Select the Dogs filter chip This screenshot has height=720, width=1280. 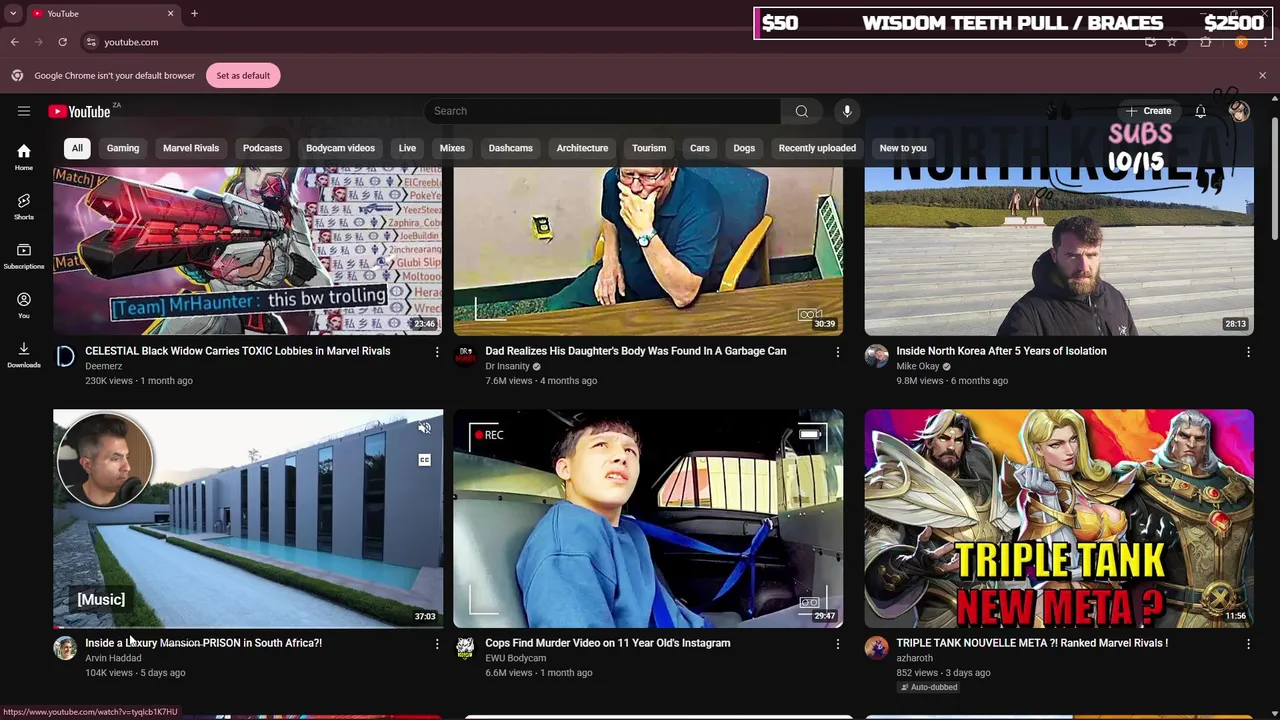pyautogui.click(x=744, y=148)
